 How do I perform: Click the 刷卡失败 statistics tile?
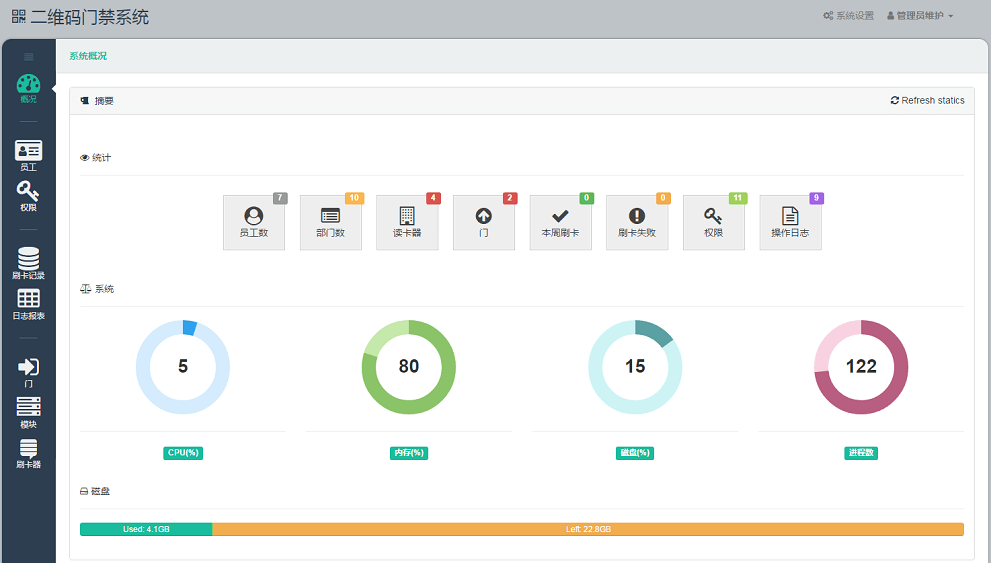point(637,222)
